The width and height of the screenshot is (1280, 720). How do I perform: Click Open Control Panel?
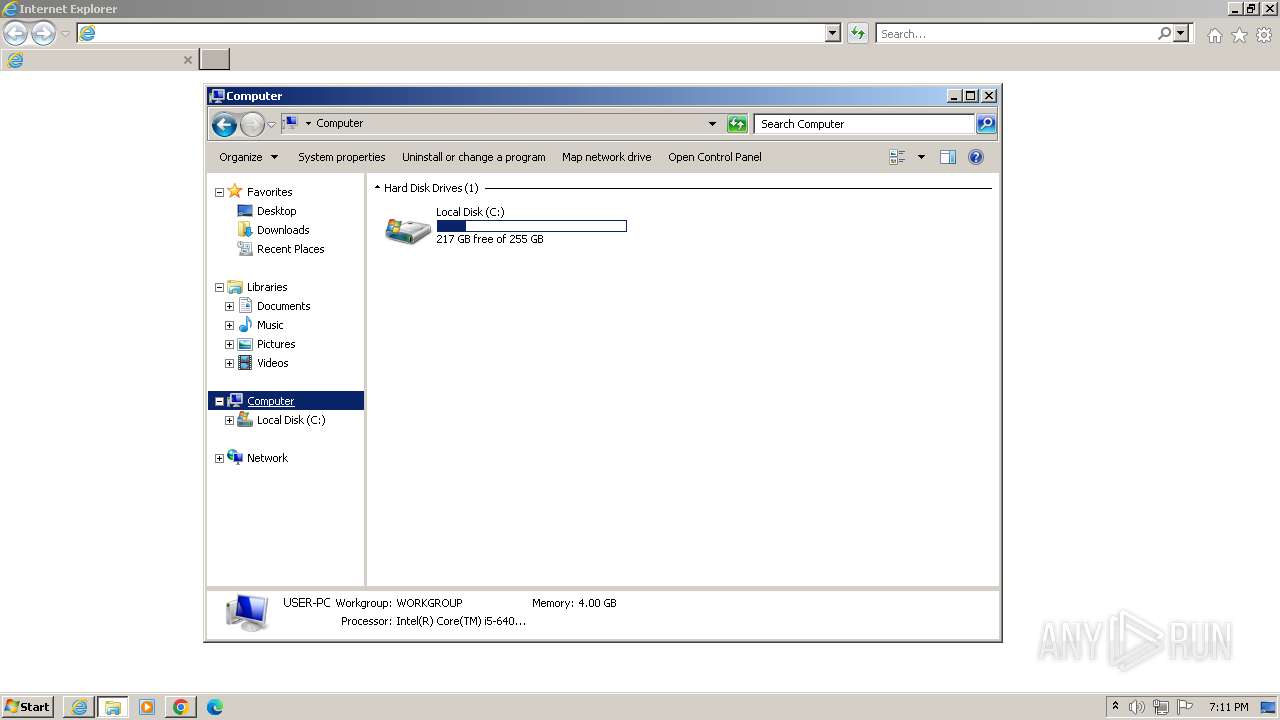715,157
